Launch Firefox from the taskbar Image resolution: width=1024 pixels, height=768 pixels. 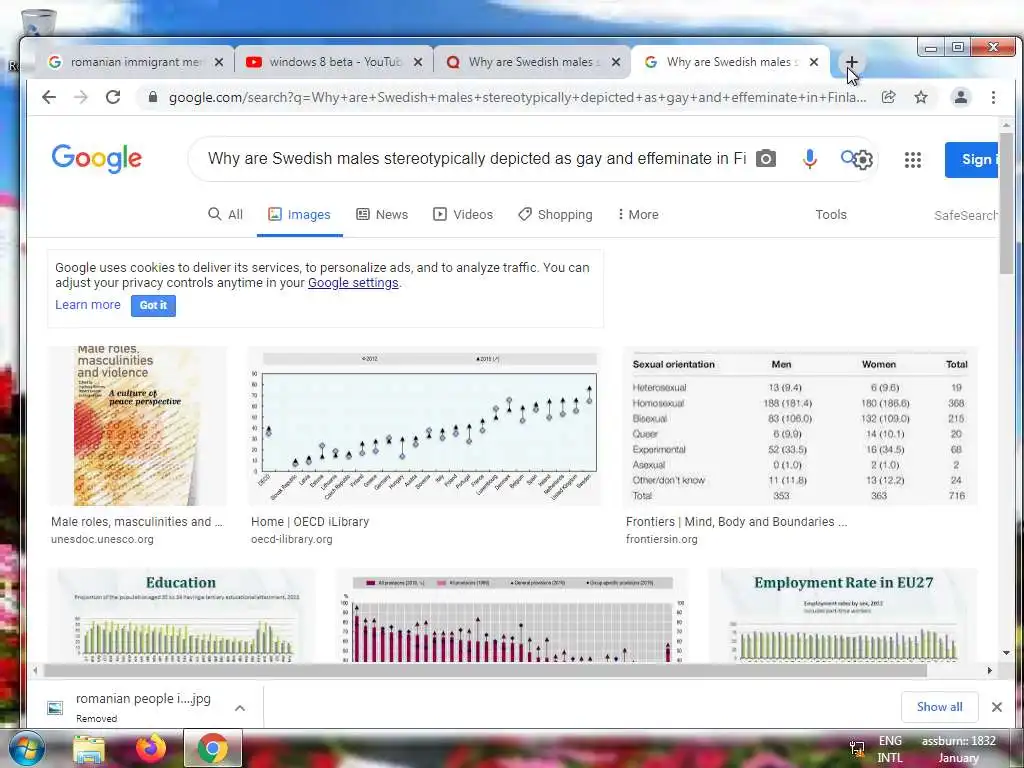(151, 748)
